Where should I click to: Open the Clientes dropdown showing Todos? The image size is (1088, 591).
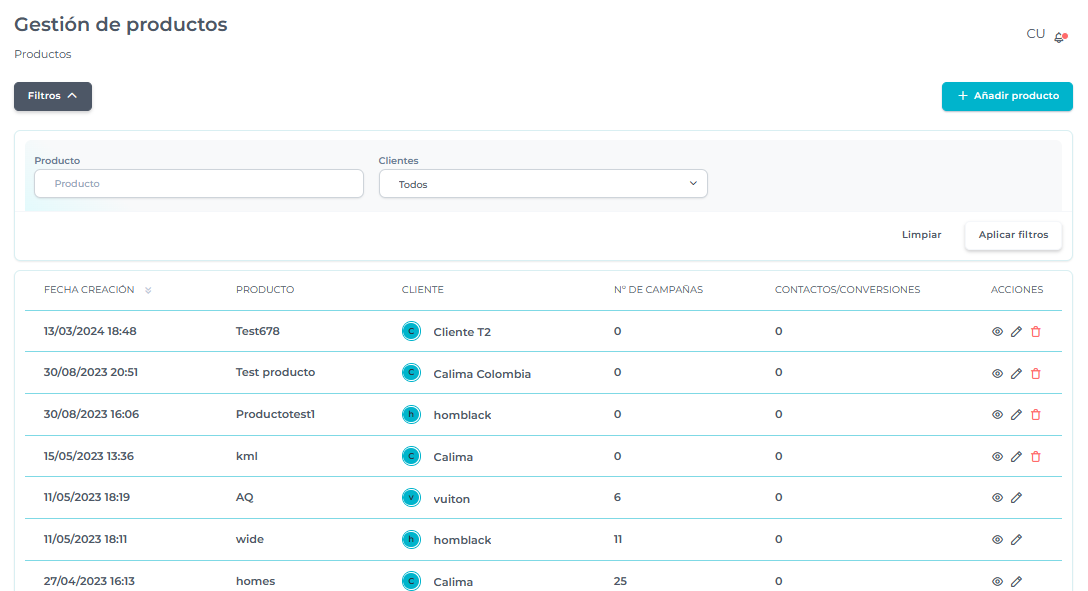pos(542,184)
